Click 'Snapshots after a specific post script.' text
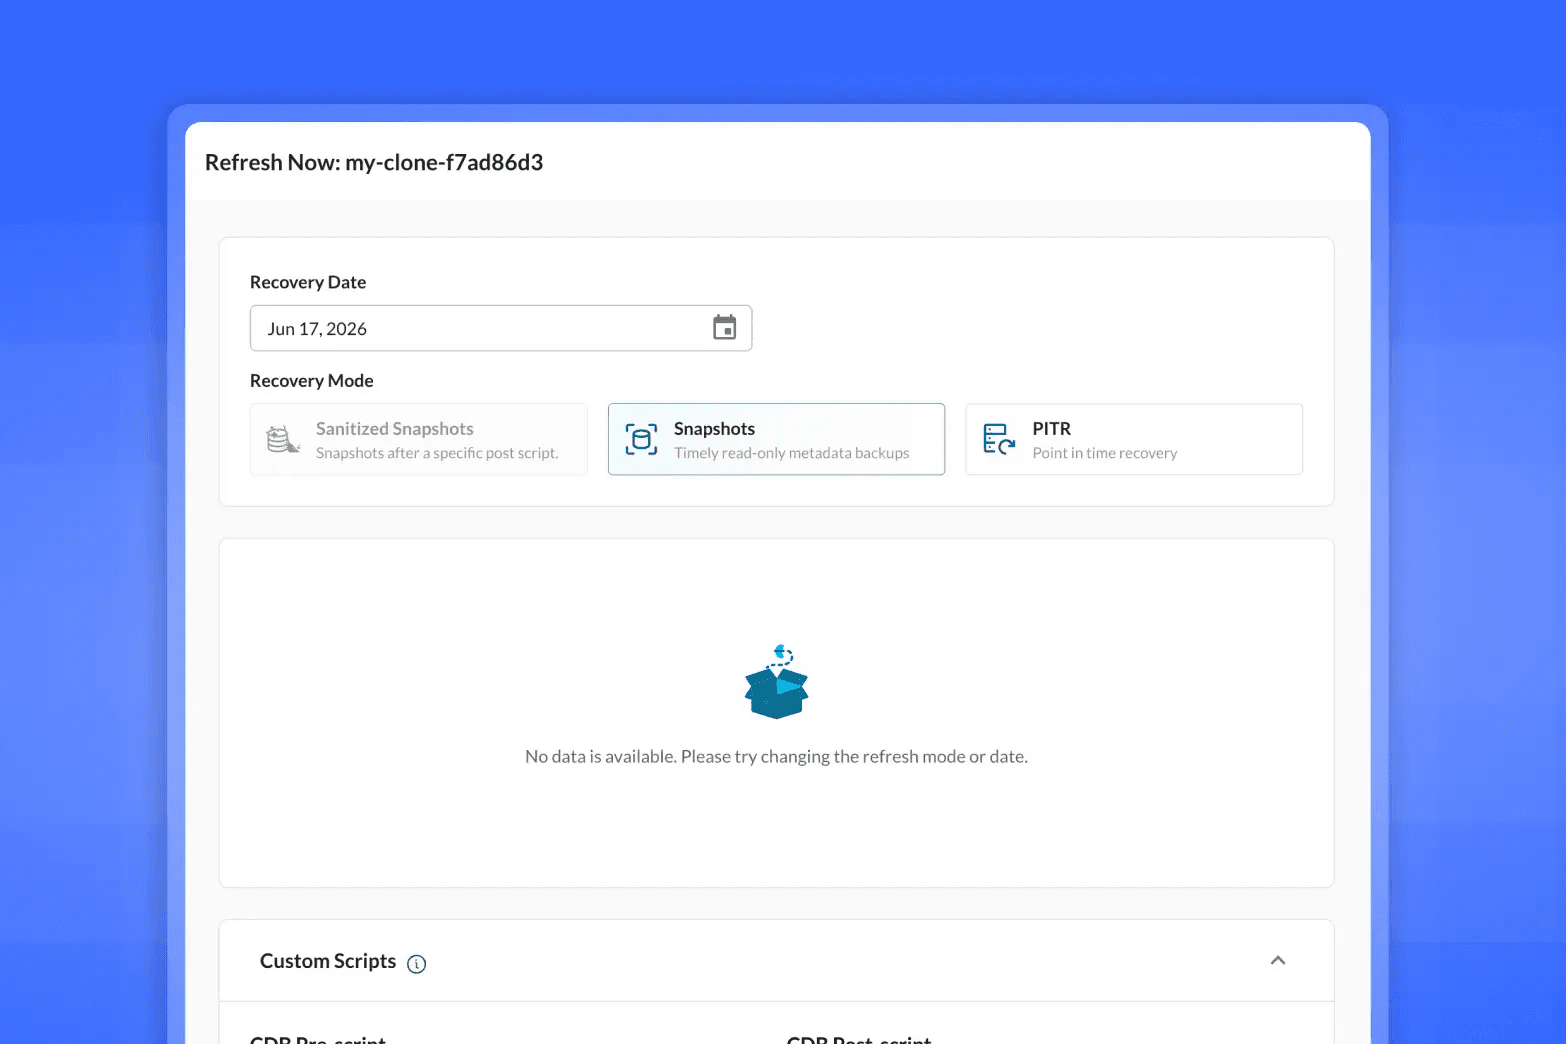Screen dimensions: 1566x1044 click(x=437, y=453)
